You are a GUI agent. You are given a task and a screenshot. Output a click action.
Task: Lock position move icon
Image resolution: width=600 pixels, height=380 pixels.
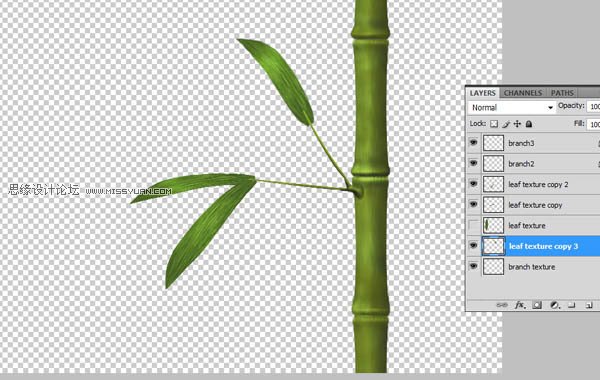517,124
